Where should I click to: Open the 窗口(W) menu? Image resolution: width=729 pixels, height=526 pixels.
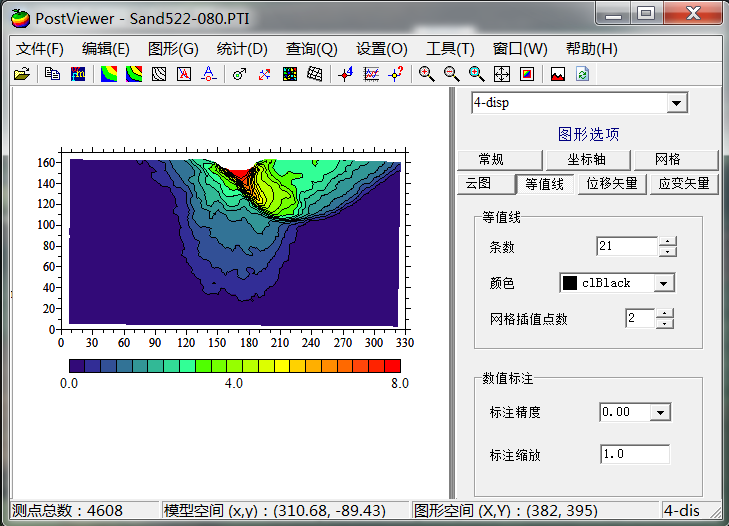click(520, 49)
